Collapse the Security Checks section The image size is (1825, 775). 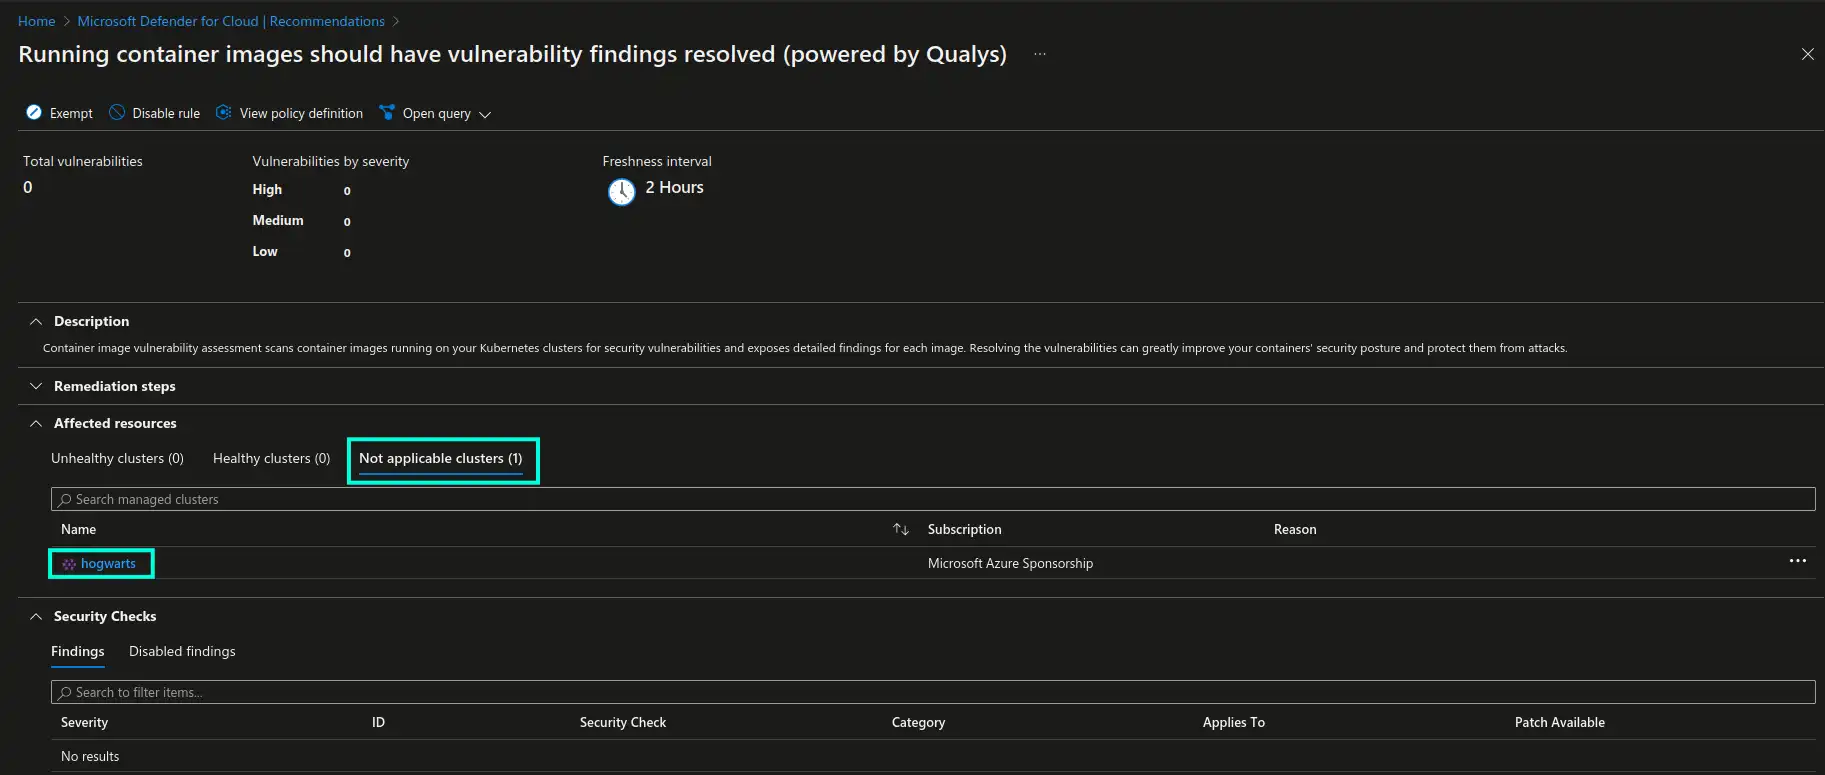(36, 616)
